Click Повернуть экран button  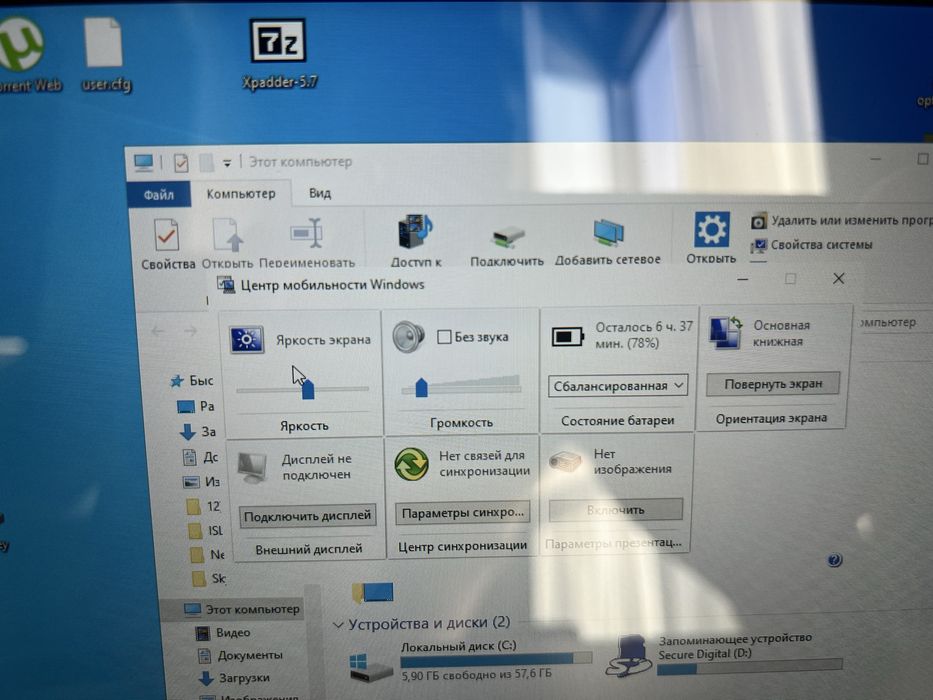click(x=773, y=384)
